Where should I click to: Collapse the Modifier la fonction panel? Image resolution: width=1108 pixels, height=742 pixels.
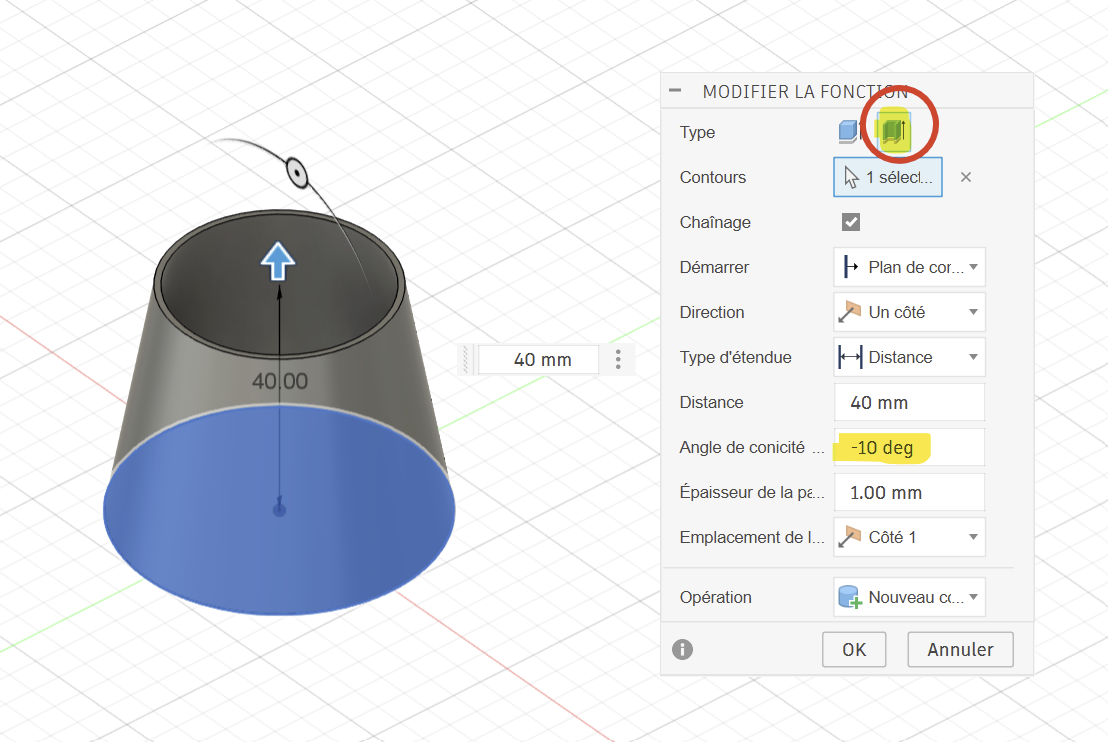click(x=675, y=90)
